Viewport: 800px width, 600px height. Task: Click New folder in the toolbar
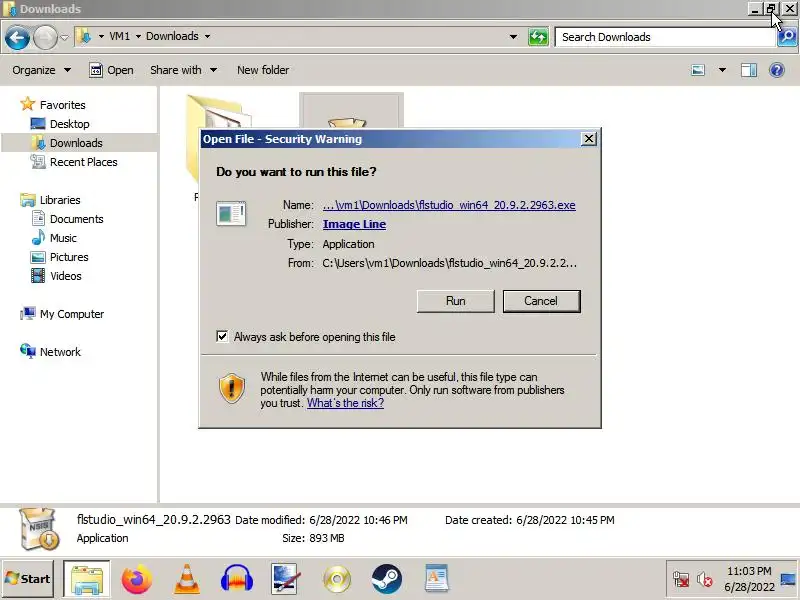[x=263, y=70]
